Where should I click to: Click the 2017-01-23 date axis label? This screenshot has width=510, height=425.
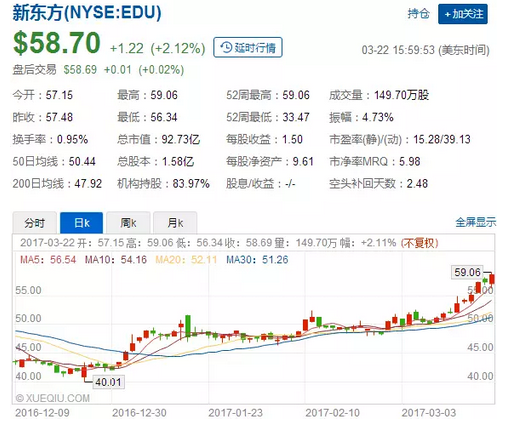pyautogui.click(x=236, y=413)
